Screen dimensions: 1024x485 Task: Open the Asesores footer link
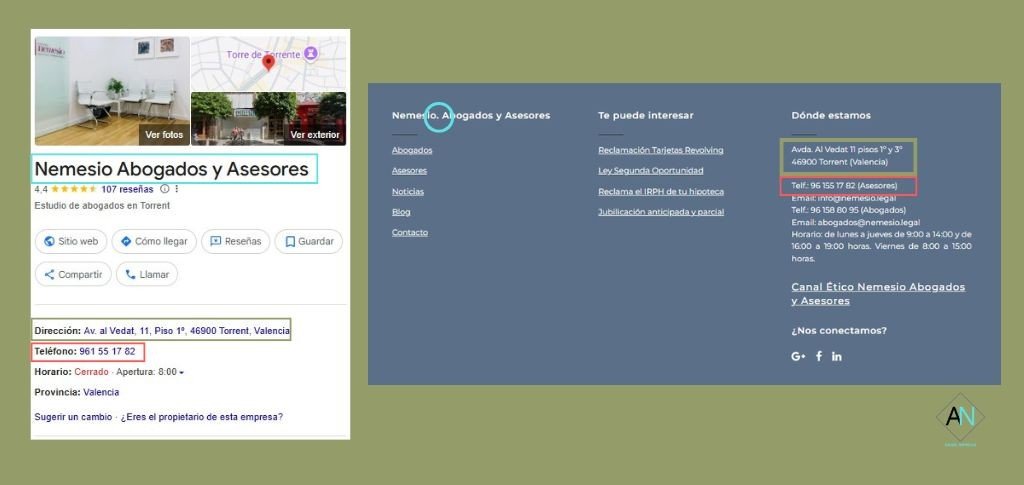tap(409, 170)
